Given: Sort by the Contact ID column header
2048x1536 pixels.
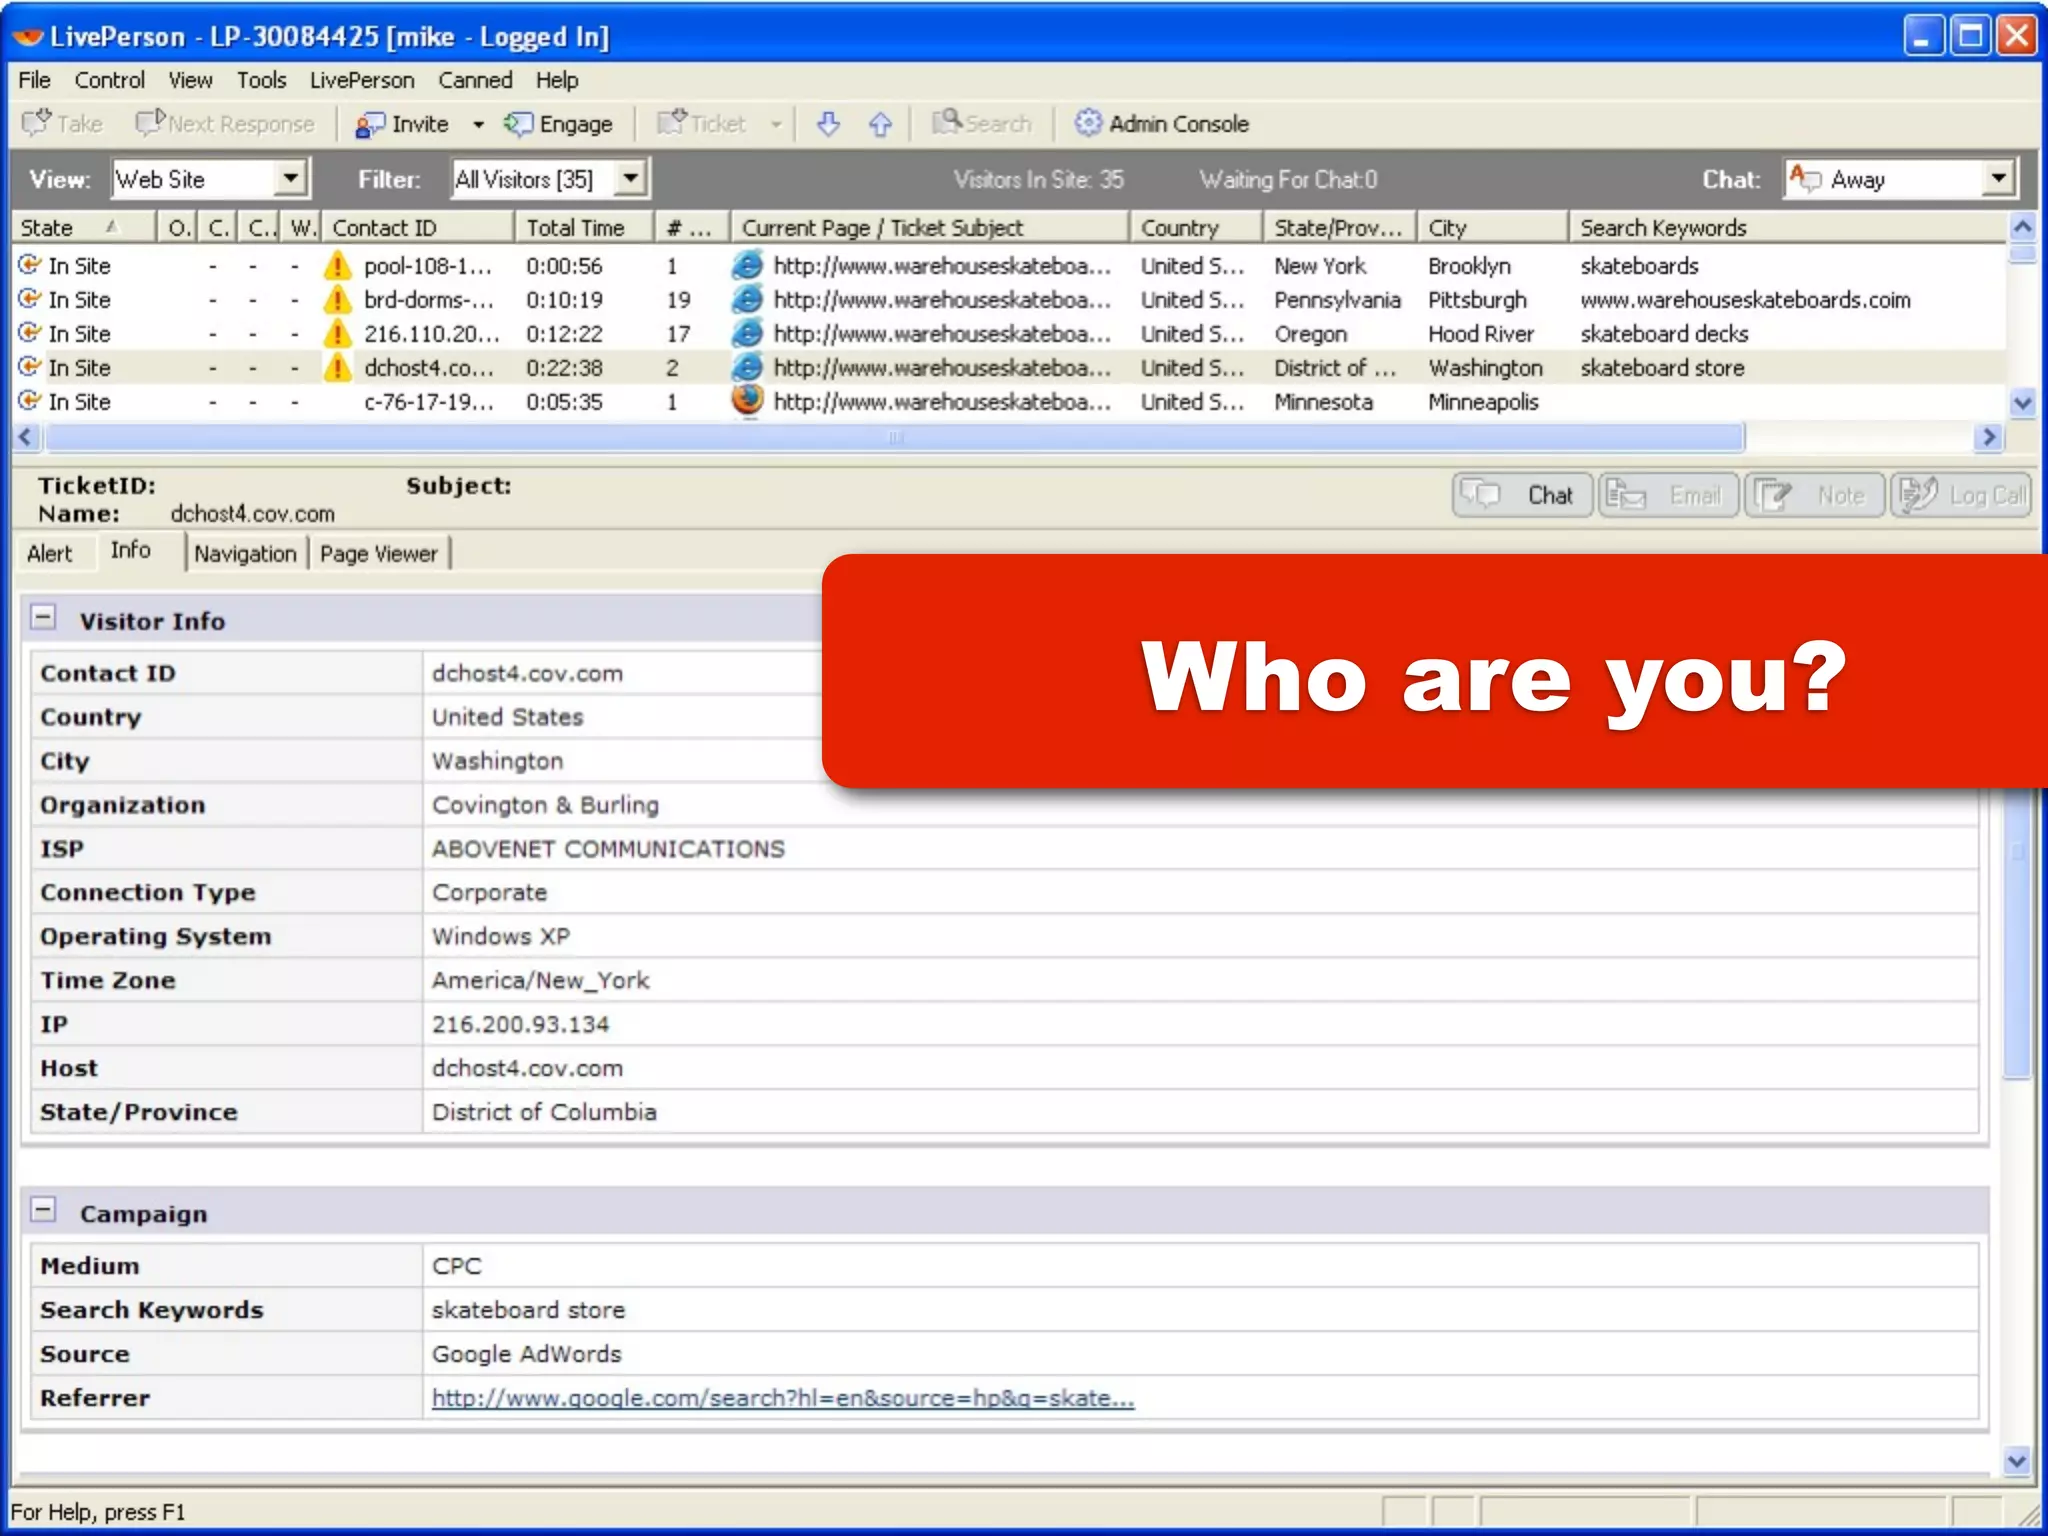Looking at the screenshot, I should click(x=418, y=228).
